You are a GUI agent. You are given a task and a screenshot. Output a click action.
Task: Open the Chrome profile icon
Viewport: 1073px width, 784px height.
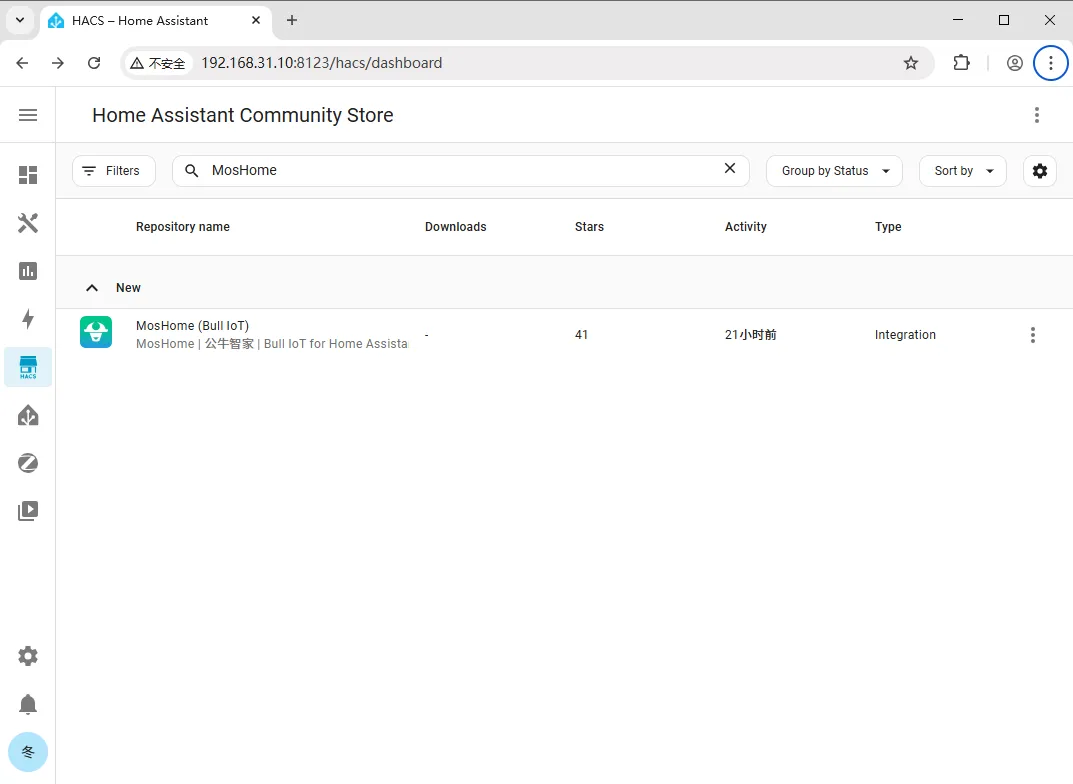click(x=1015, y=63)
